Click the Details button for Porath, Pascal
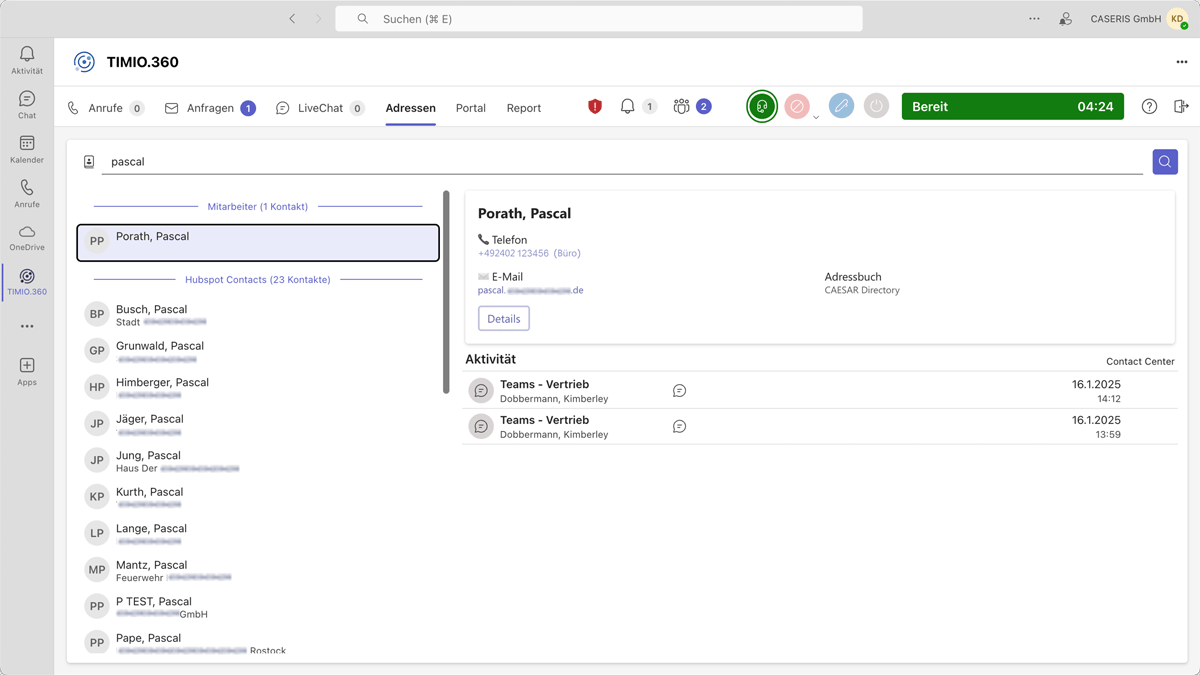 click(503, 319)
